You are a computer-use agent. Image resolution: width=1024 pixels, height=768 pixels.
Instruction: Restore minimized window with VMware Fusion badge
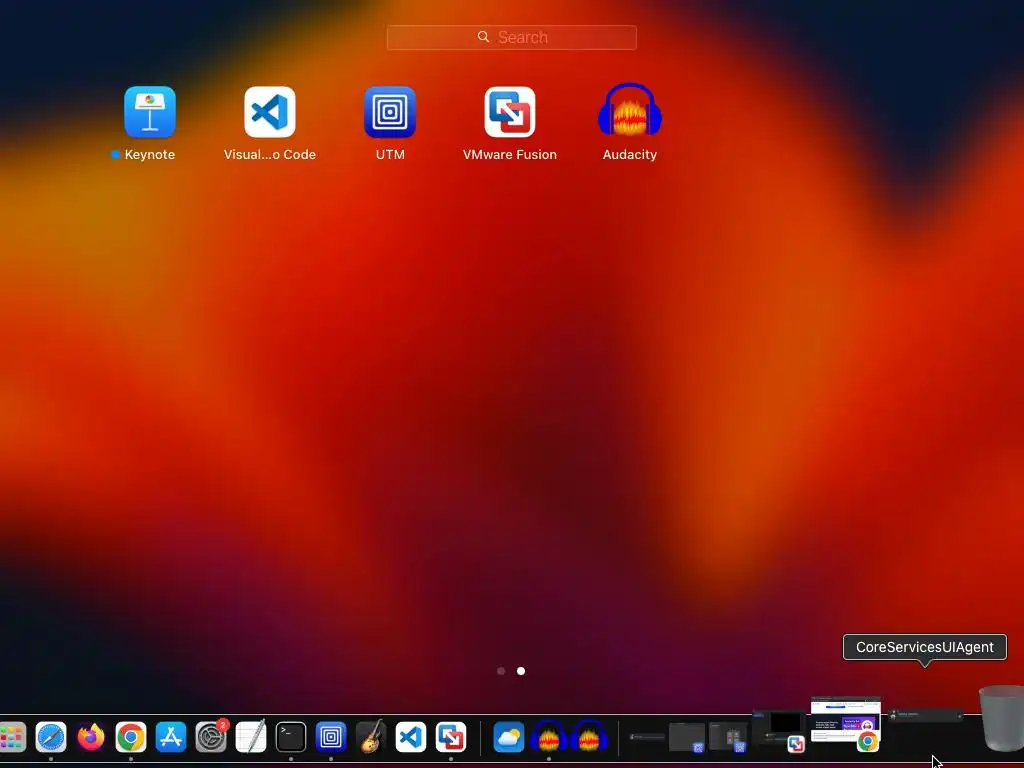click(778, 731)
